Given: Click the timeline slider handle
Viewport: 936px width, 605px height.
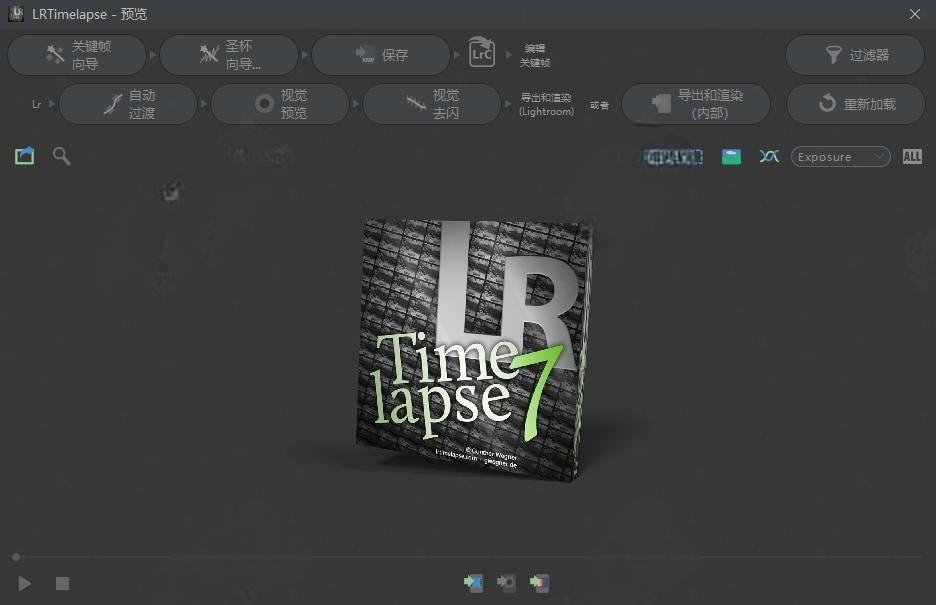Looking at the screenshot, I should (16, 557).
